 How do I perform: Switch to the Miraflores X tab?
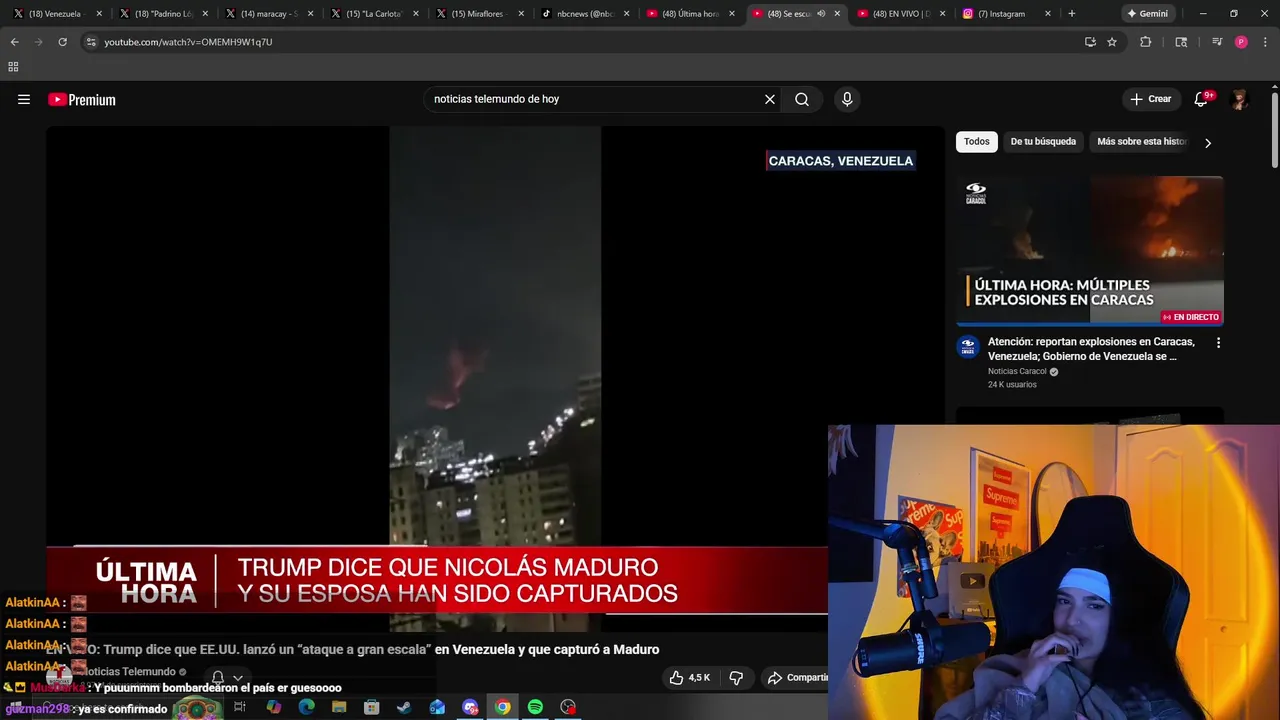478,14
